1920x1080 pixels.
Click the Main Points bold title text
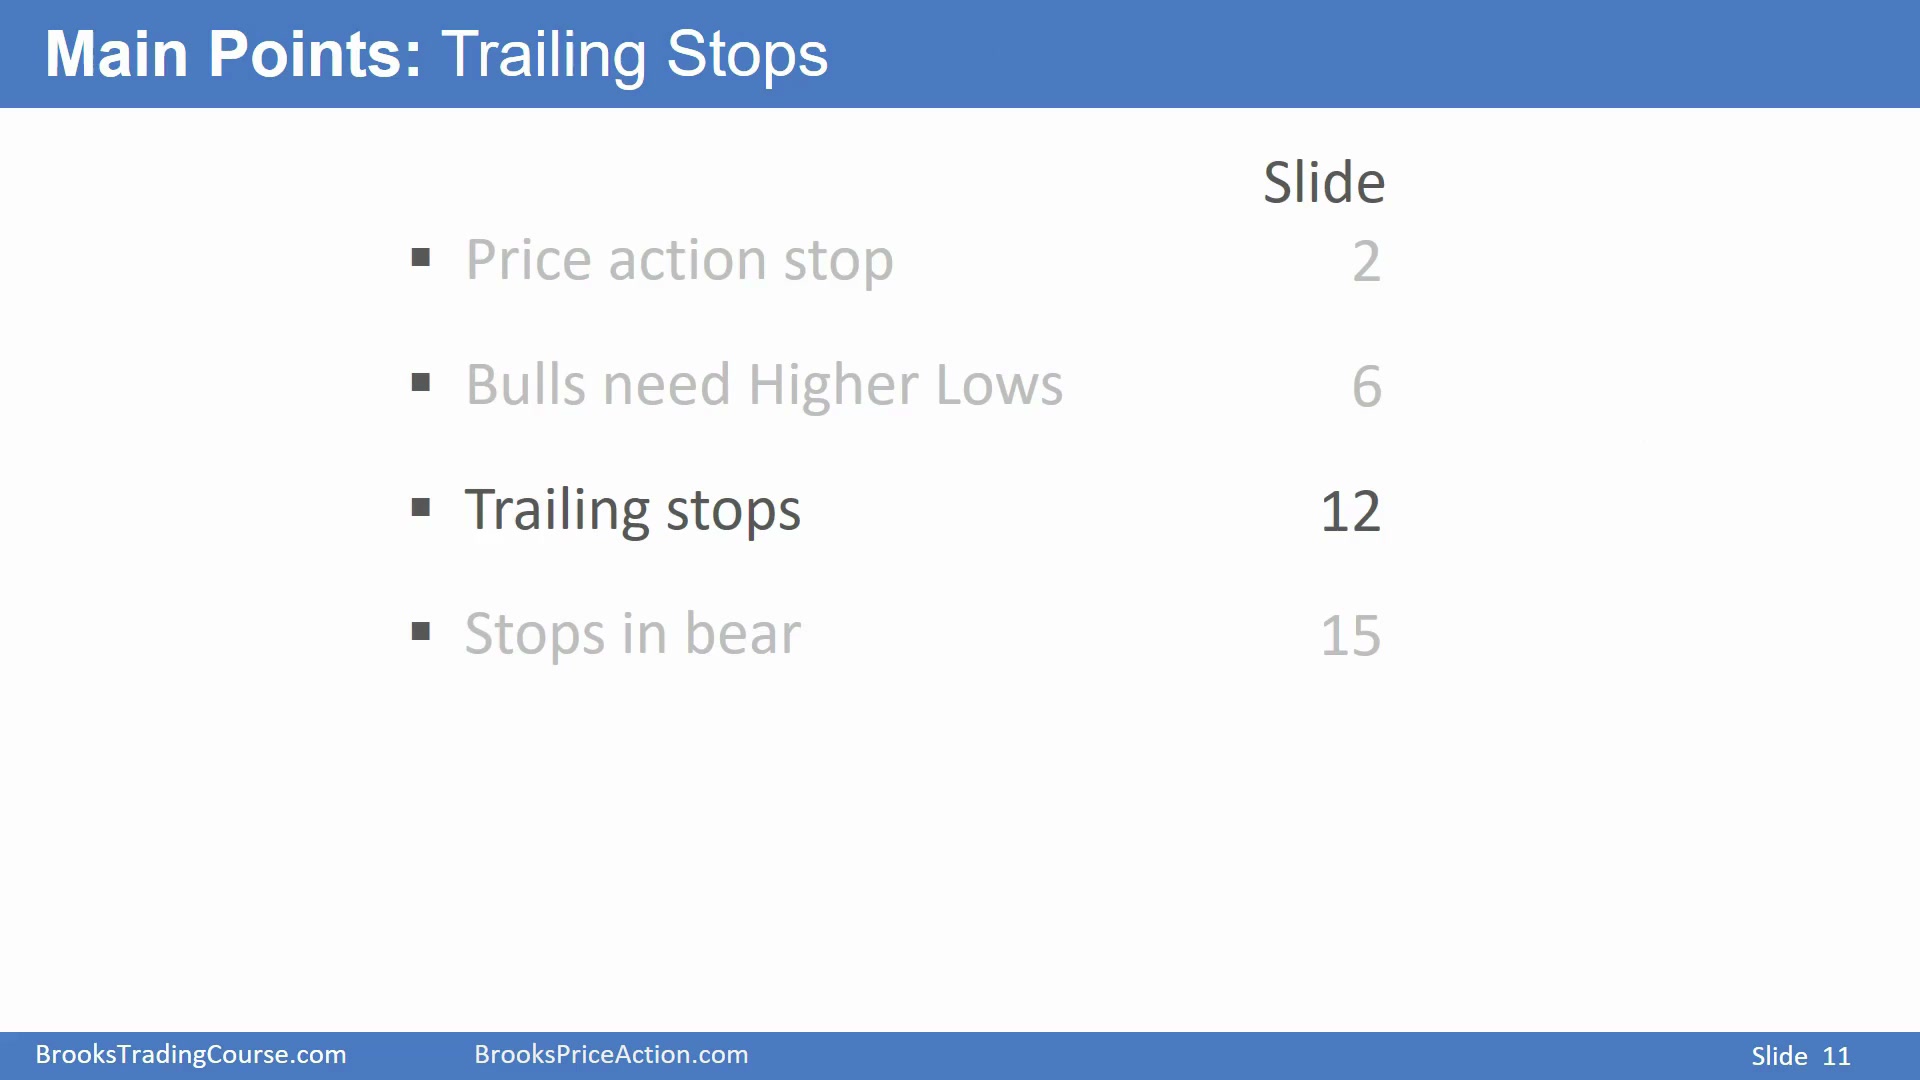pyautogui.click(x=234, y=54)
